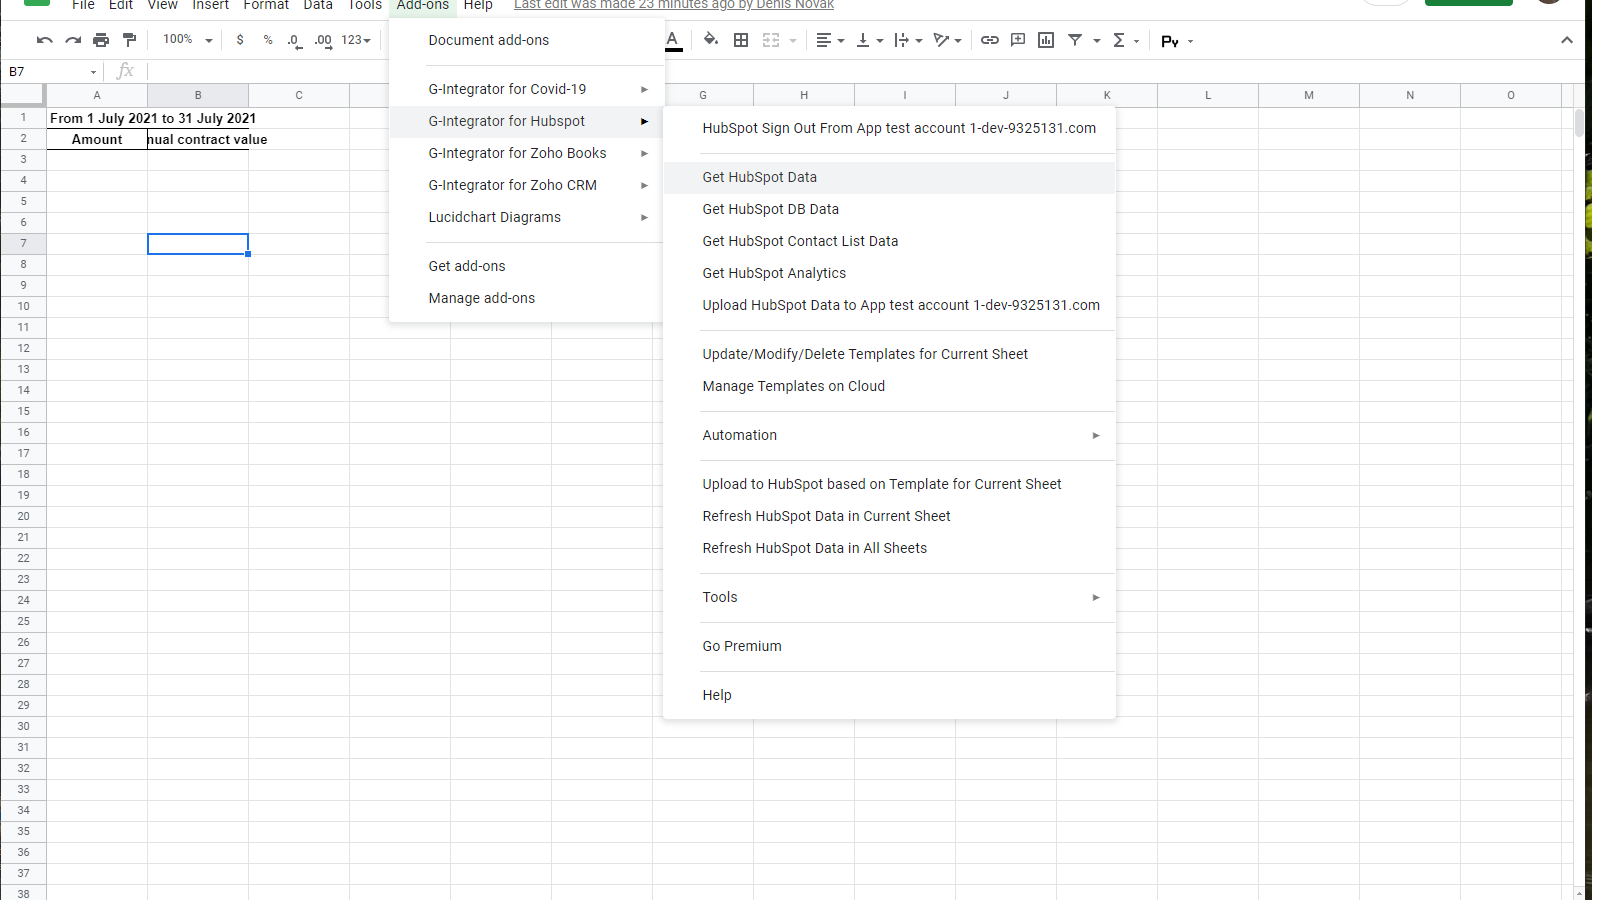Select Manage Templates on Cloud

(x=889, y=386)
